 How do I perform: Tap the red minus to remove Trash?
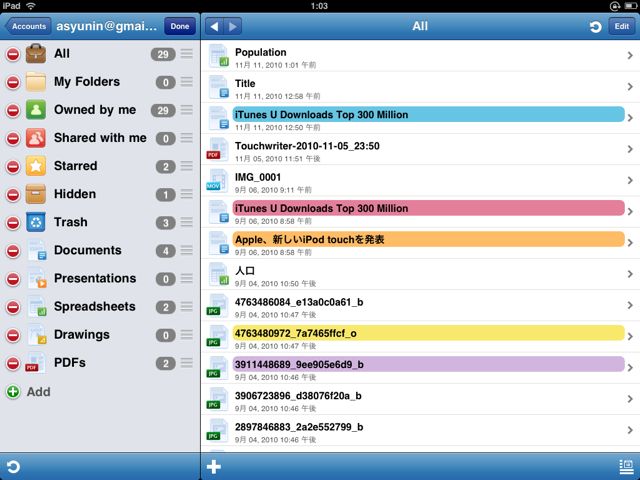tap(13, 222)
